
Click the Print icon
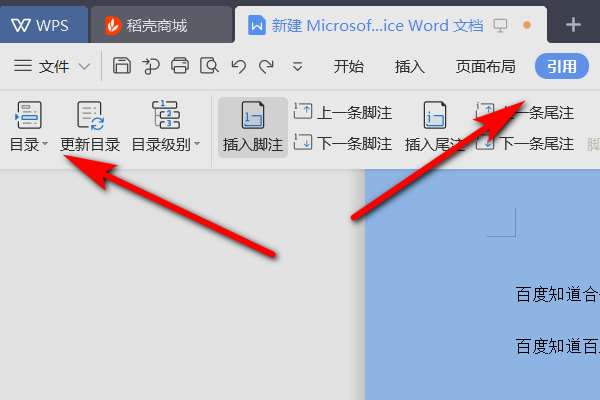point(180,66)
